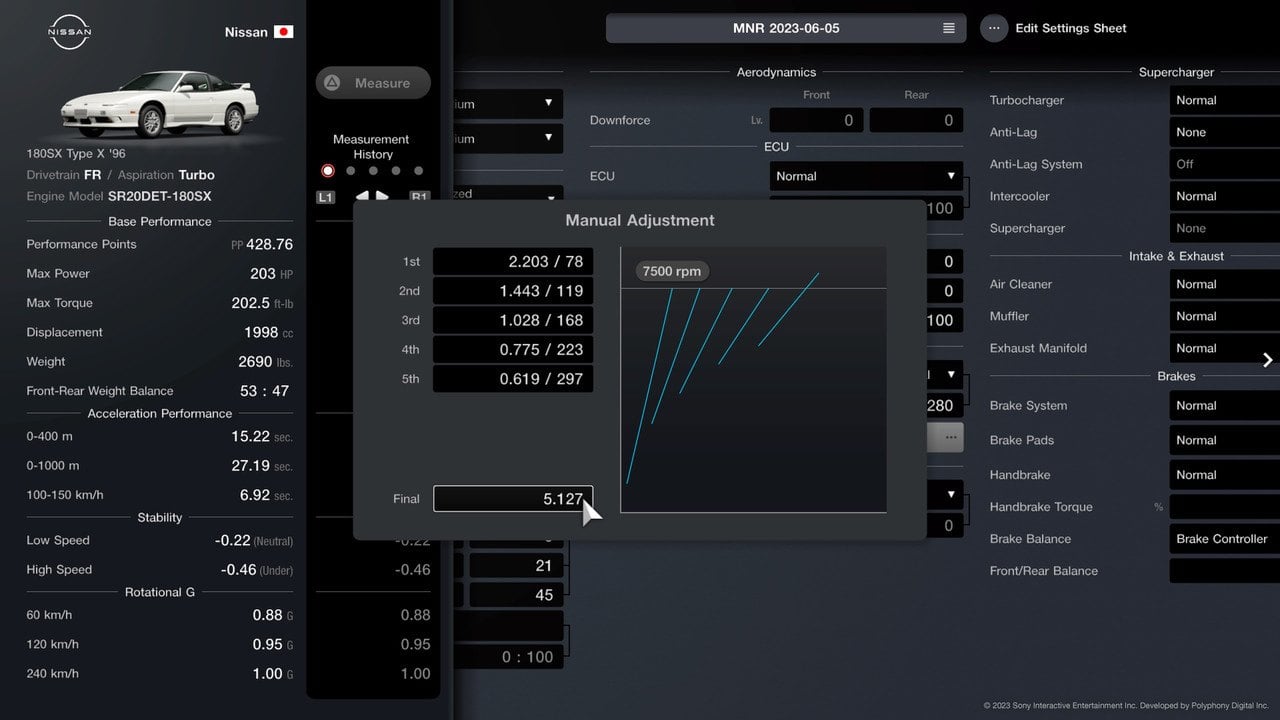Edit the 5th gear ratio field
The height and width of the screenshot is (720, 1280).
point(513,379)
